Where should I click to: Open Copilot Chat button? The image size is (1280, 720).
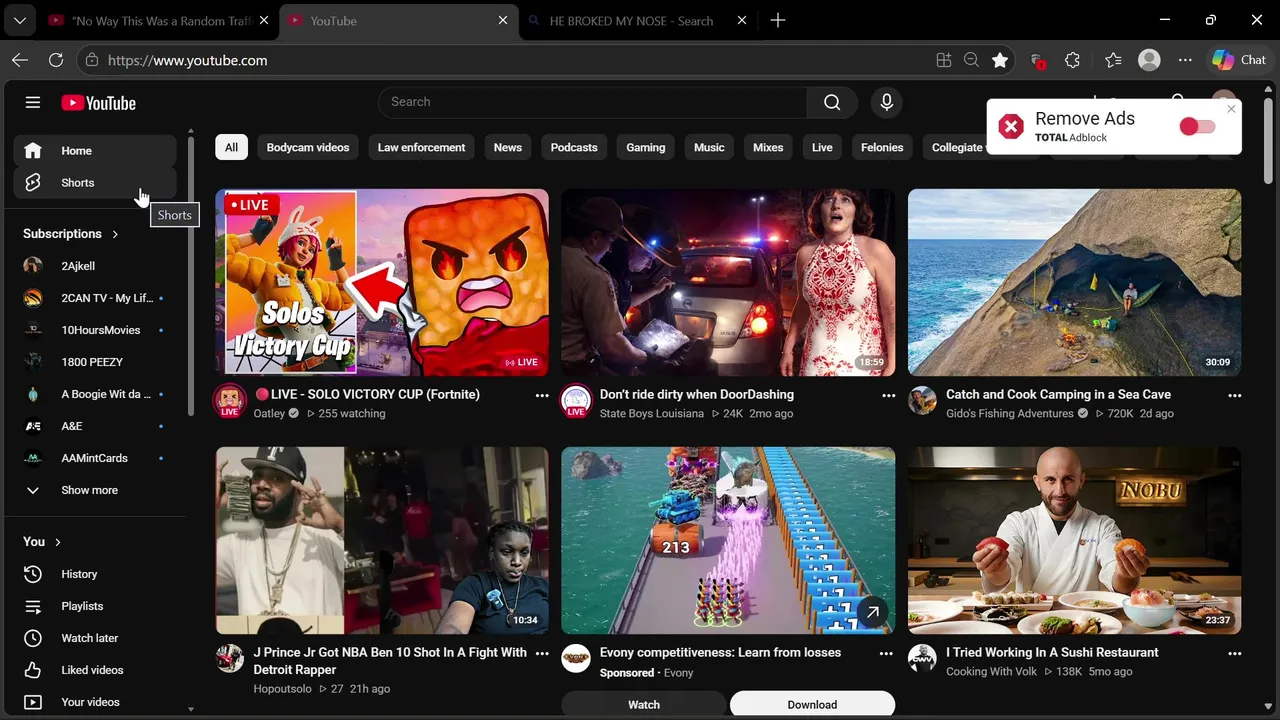[x=1239, y=60]
